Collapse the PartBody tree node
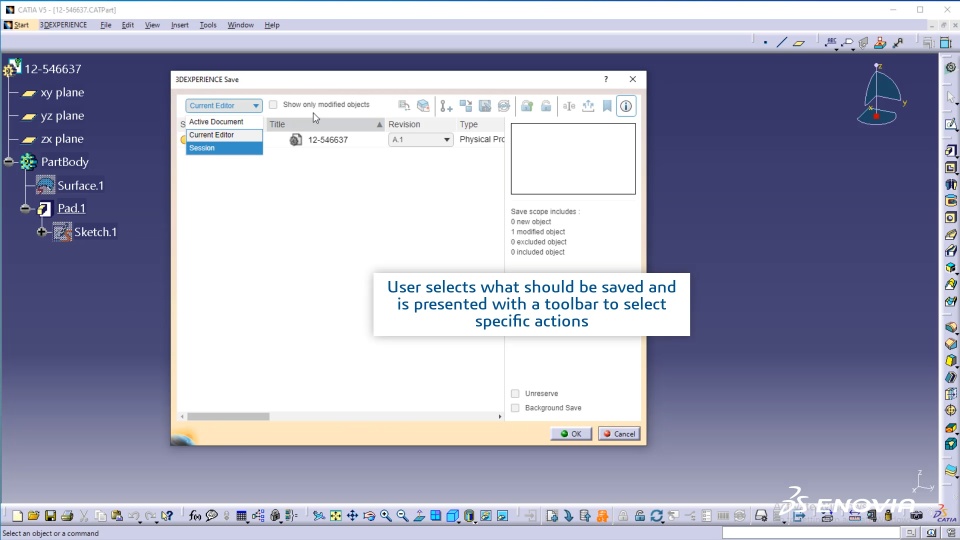The width and height of the screenshot is (960, 540). (x=9, y=162)
